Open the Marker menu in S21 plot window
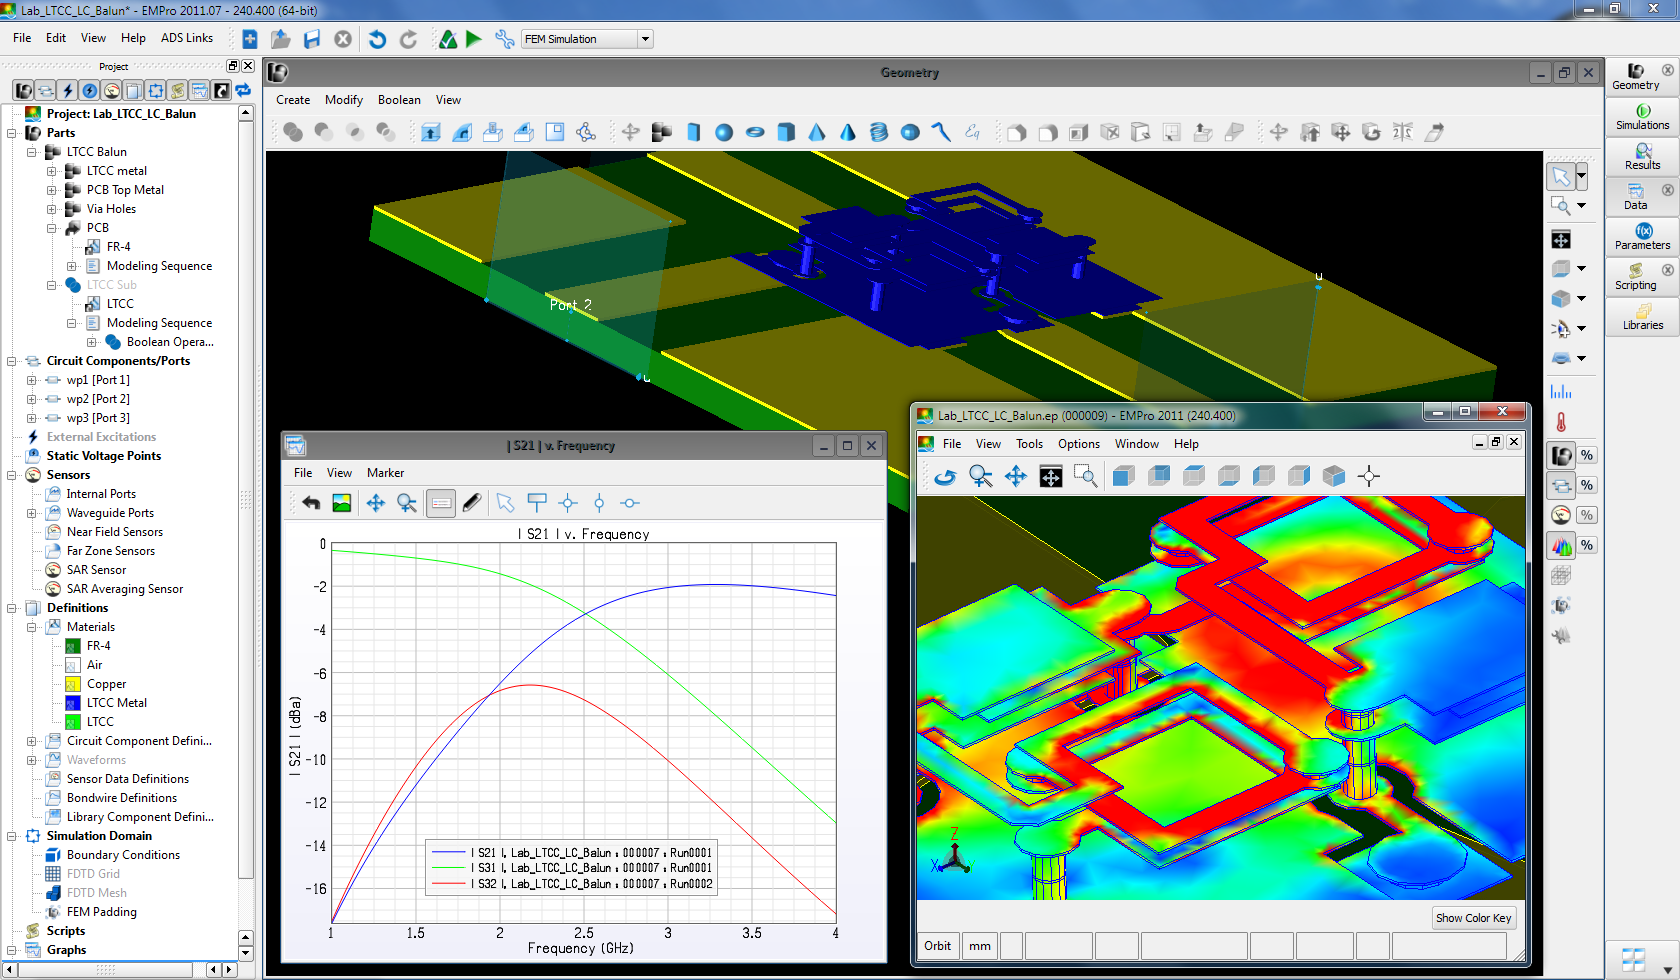Screen dimensions: 1680x980 (x=385, y=472)
